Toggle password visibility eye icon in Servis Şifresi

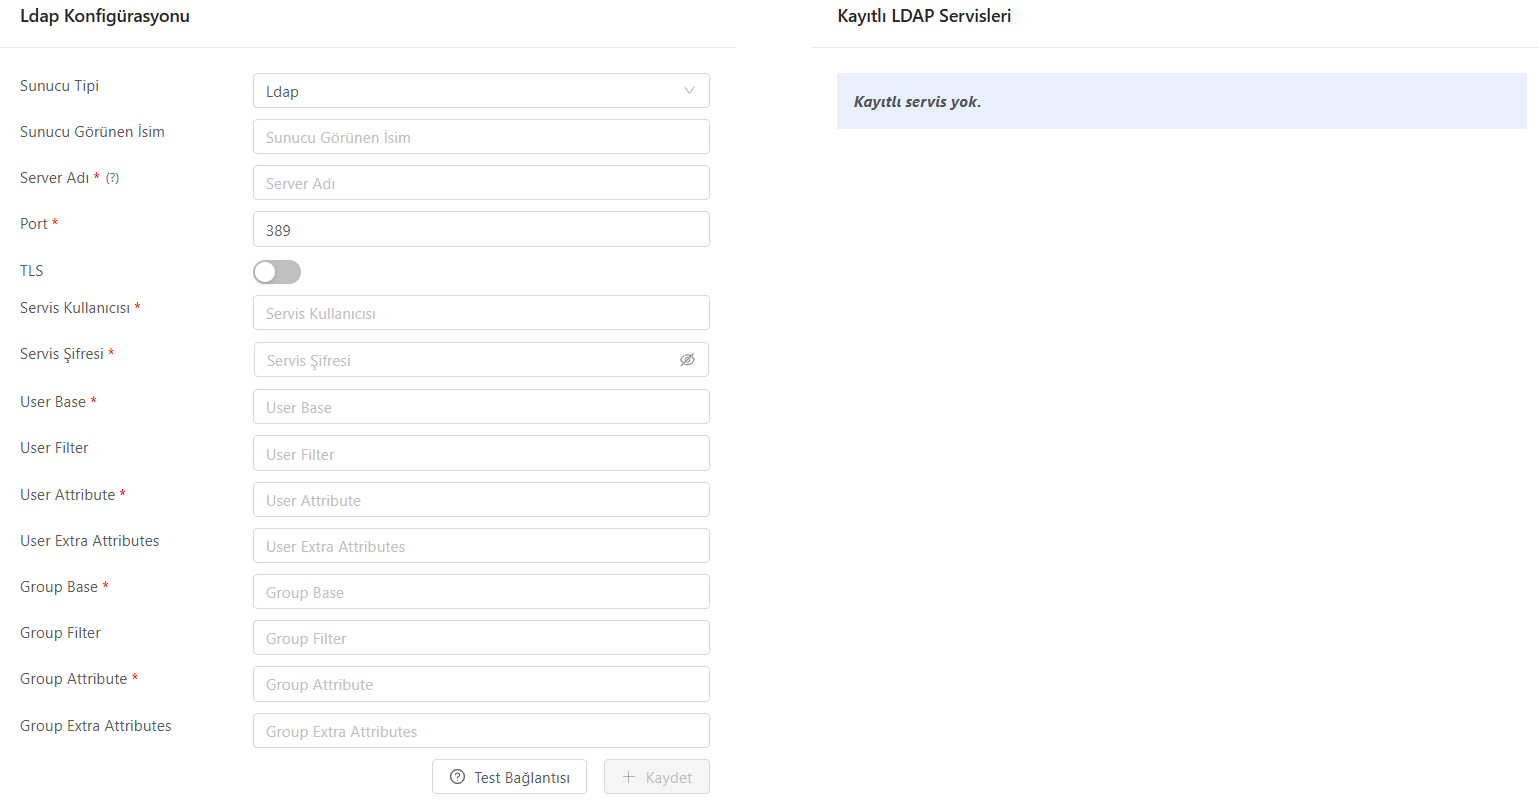[687, 360]
